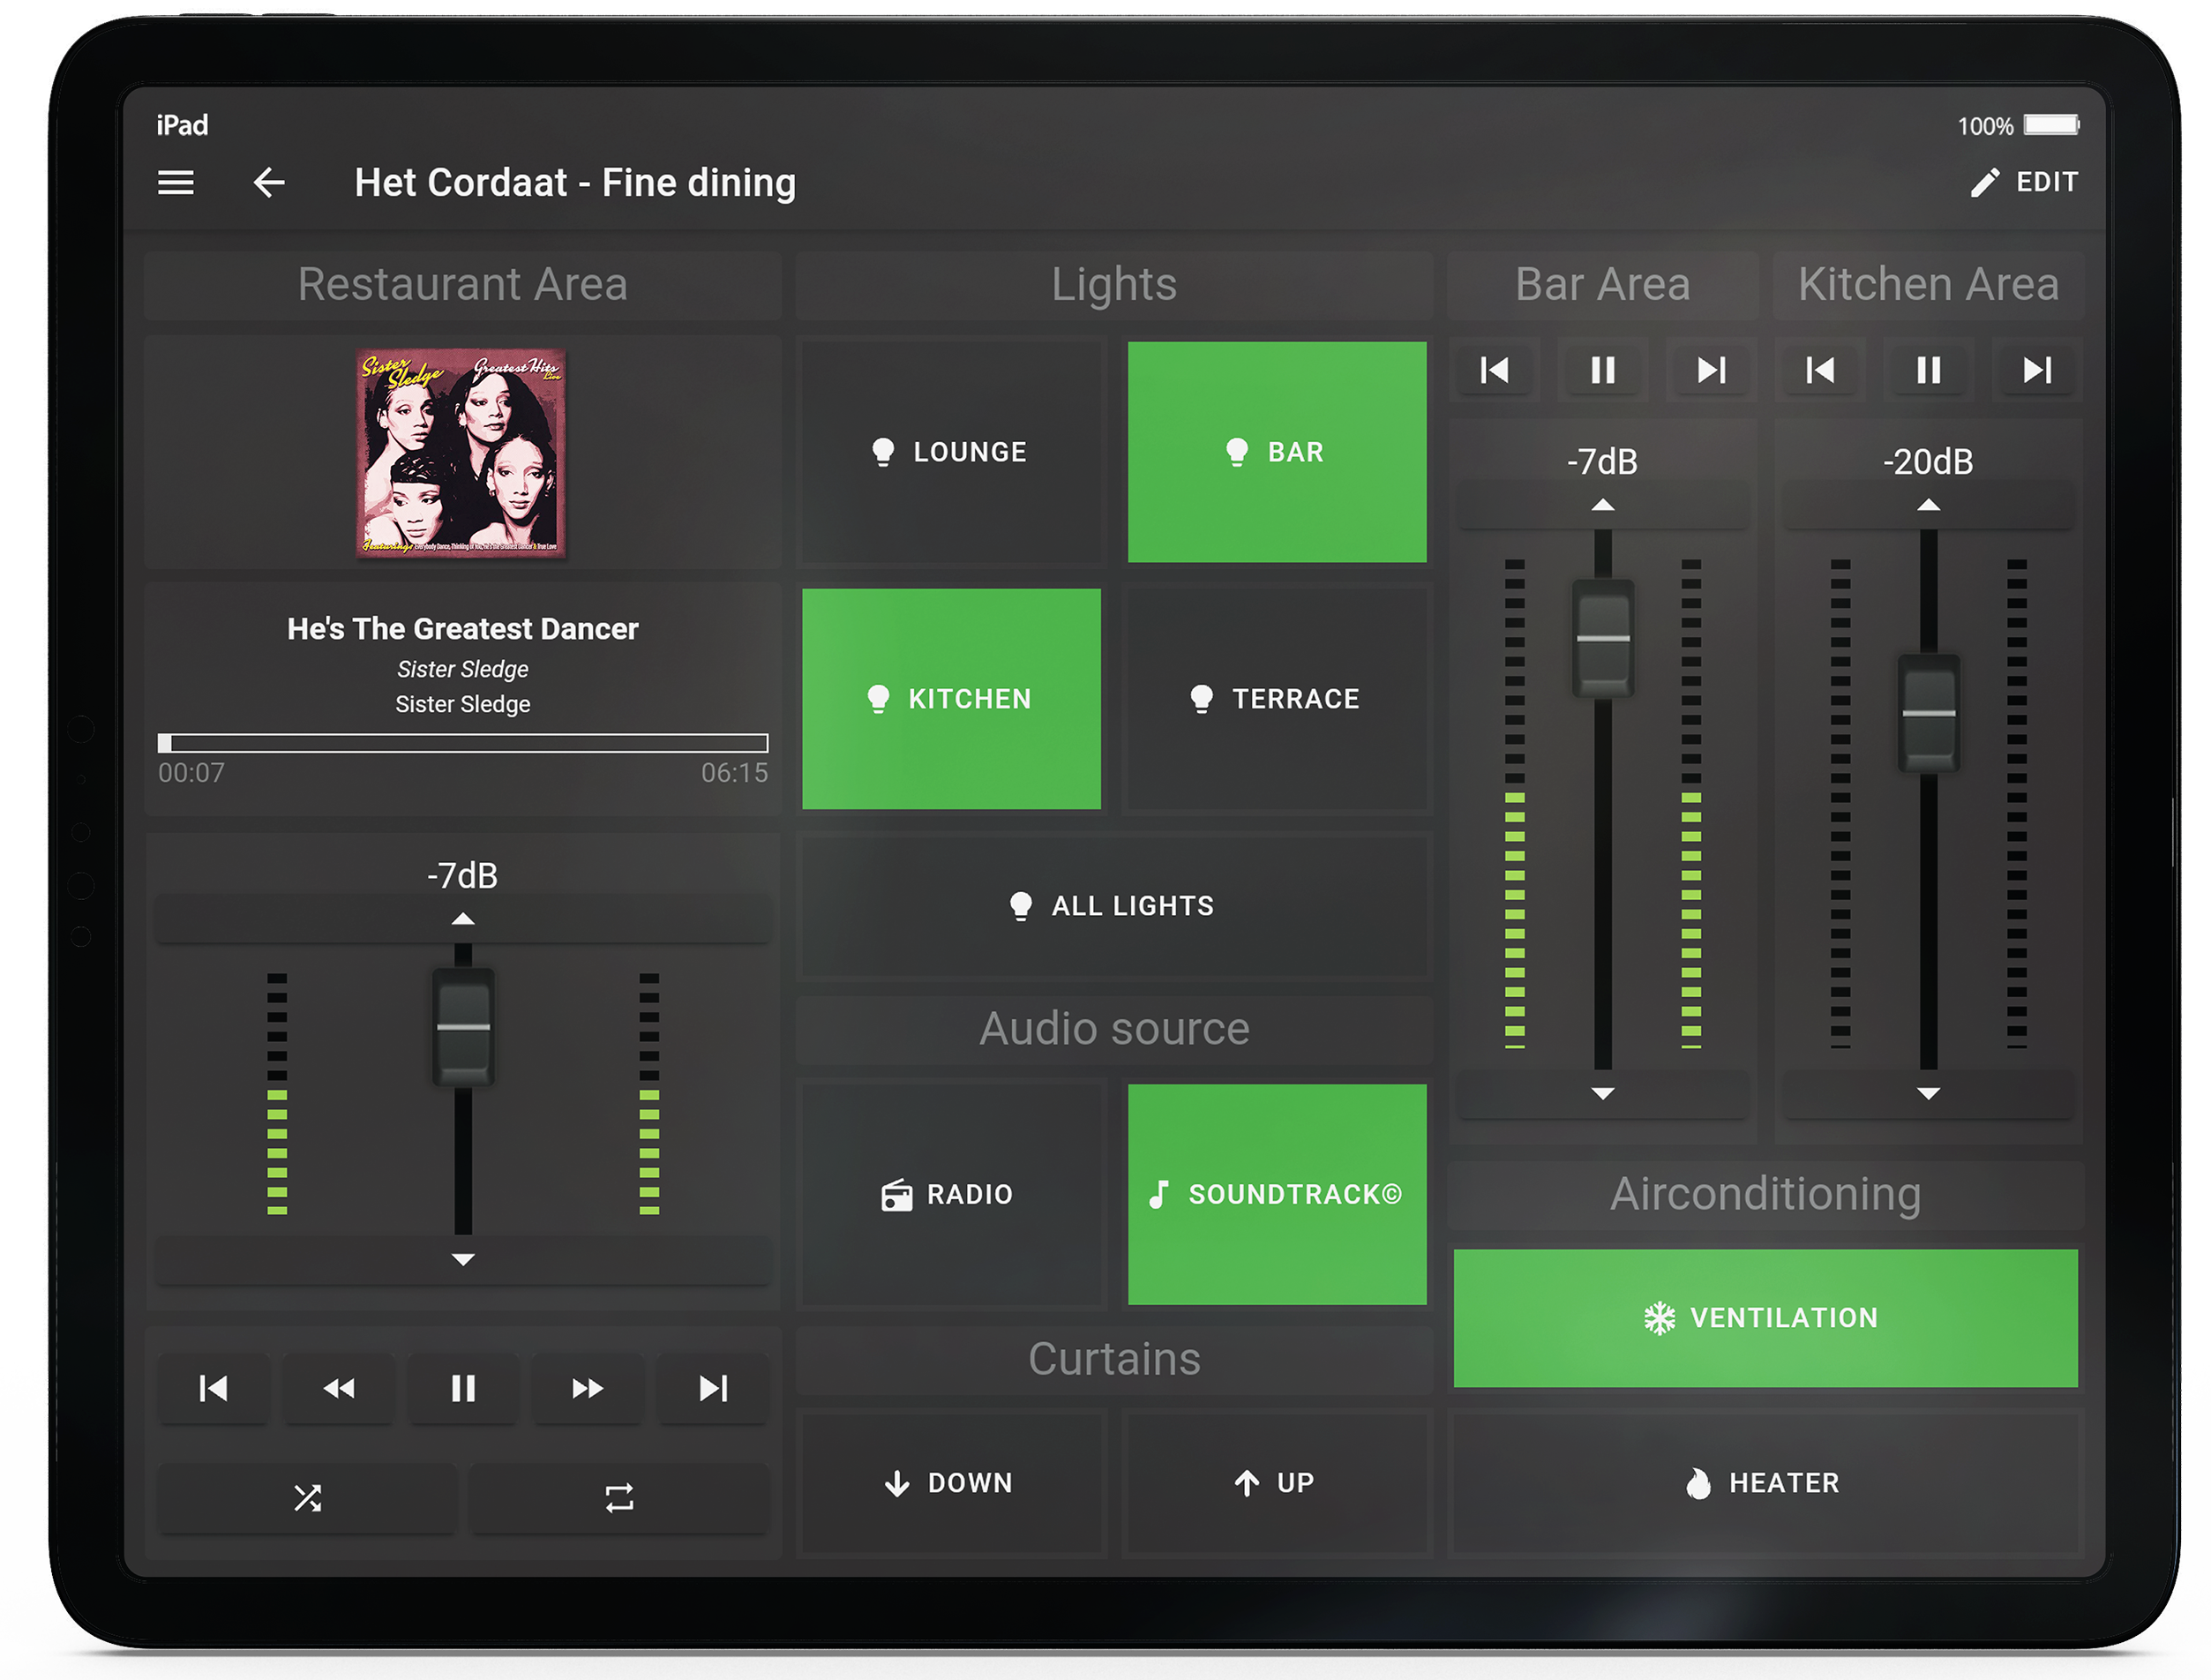
Task: Pause the Kitchen Area playback
Action: 1928,371
